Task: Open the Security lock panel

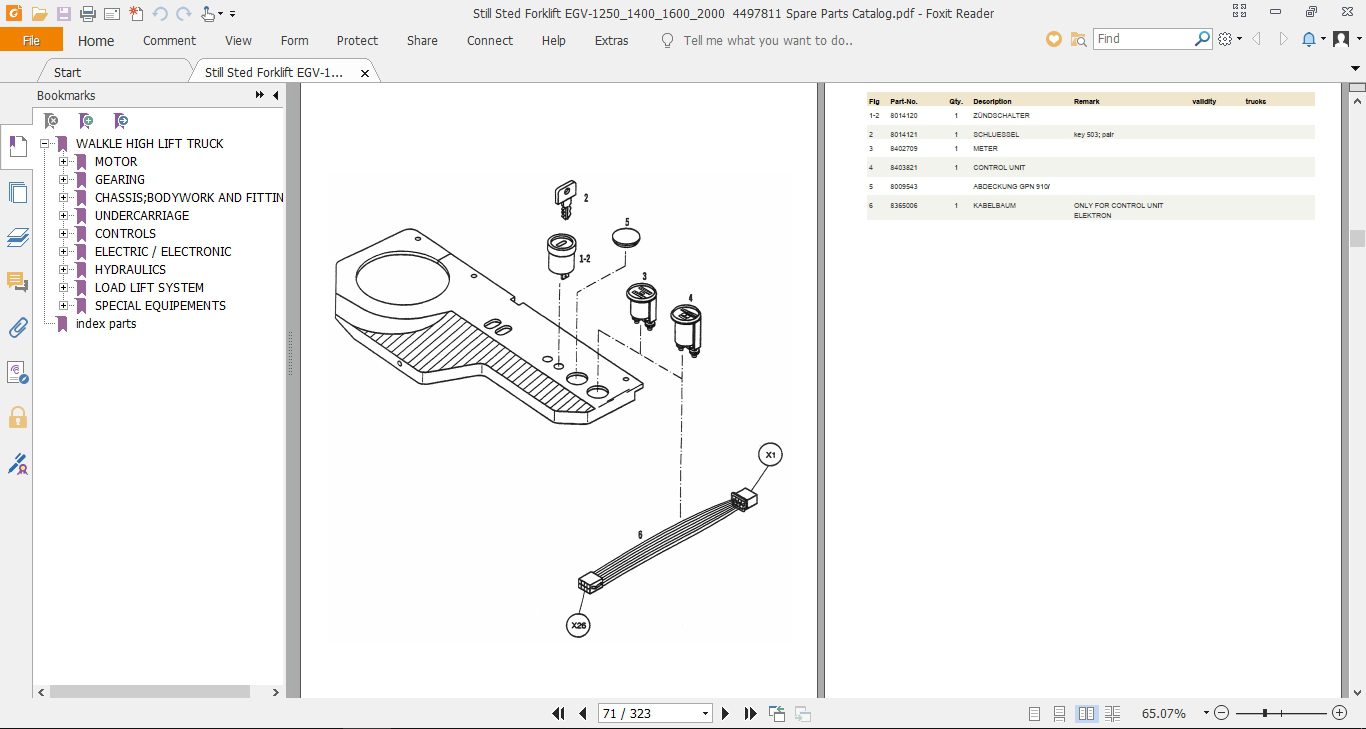Action: [x=17, y=417]
